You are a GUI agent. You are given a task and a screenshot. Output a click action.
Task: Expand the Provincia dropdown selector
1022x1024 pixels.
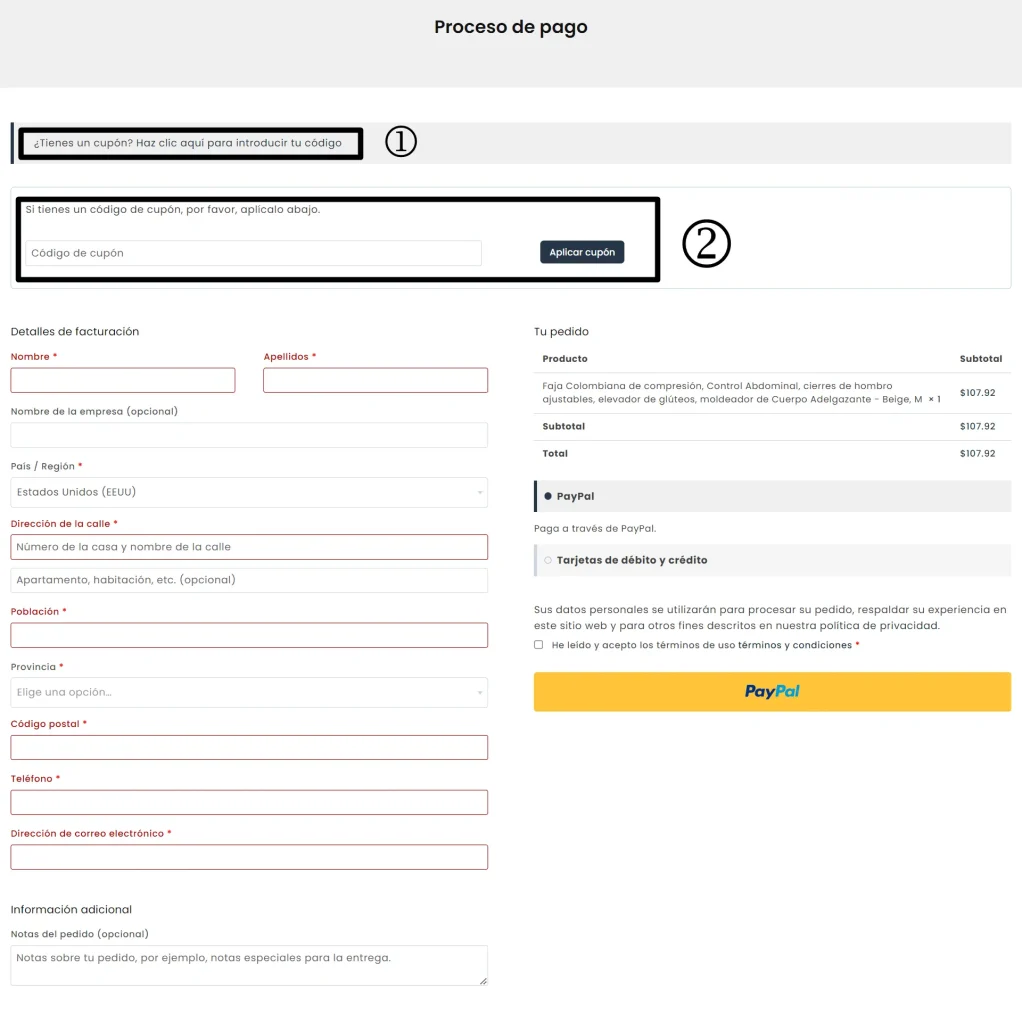tap(249, 692)
